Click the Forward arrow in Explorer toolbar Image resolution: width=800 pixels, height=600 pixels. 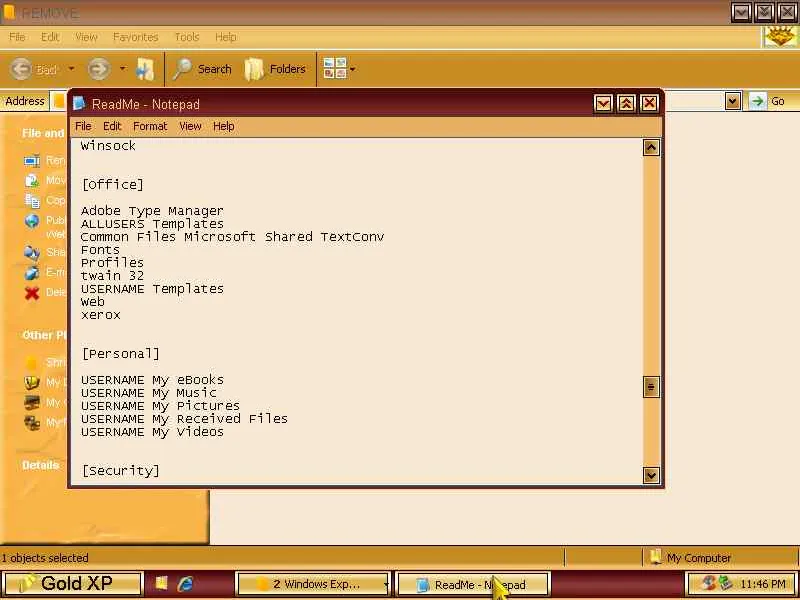[98, 69]
